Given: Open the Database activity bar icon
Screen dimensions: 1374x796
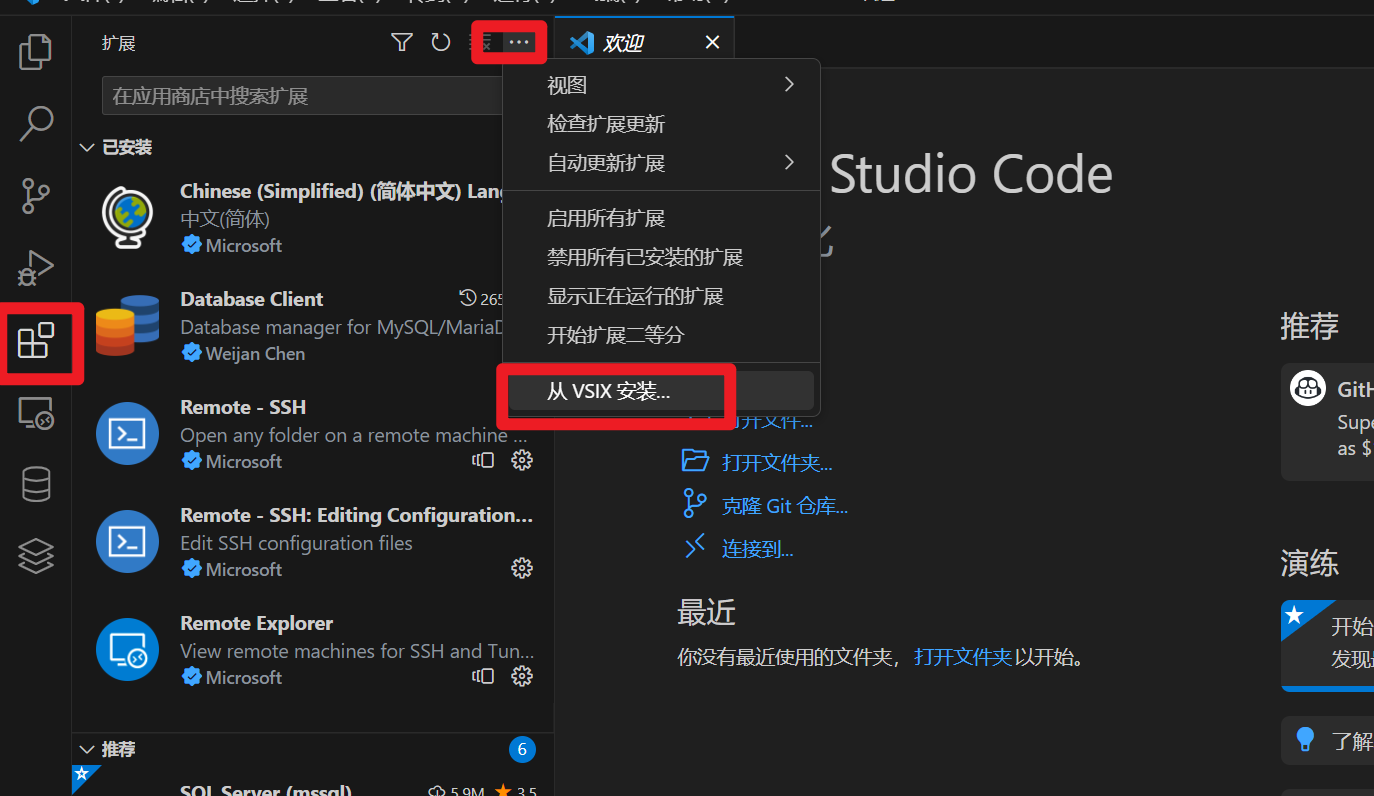Looking at the screenshot, I should click(x=36, y=485).
